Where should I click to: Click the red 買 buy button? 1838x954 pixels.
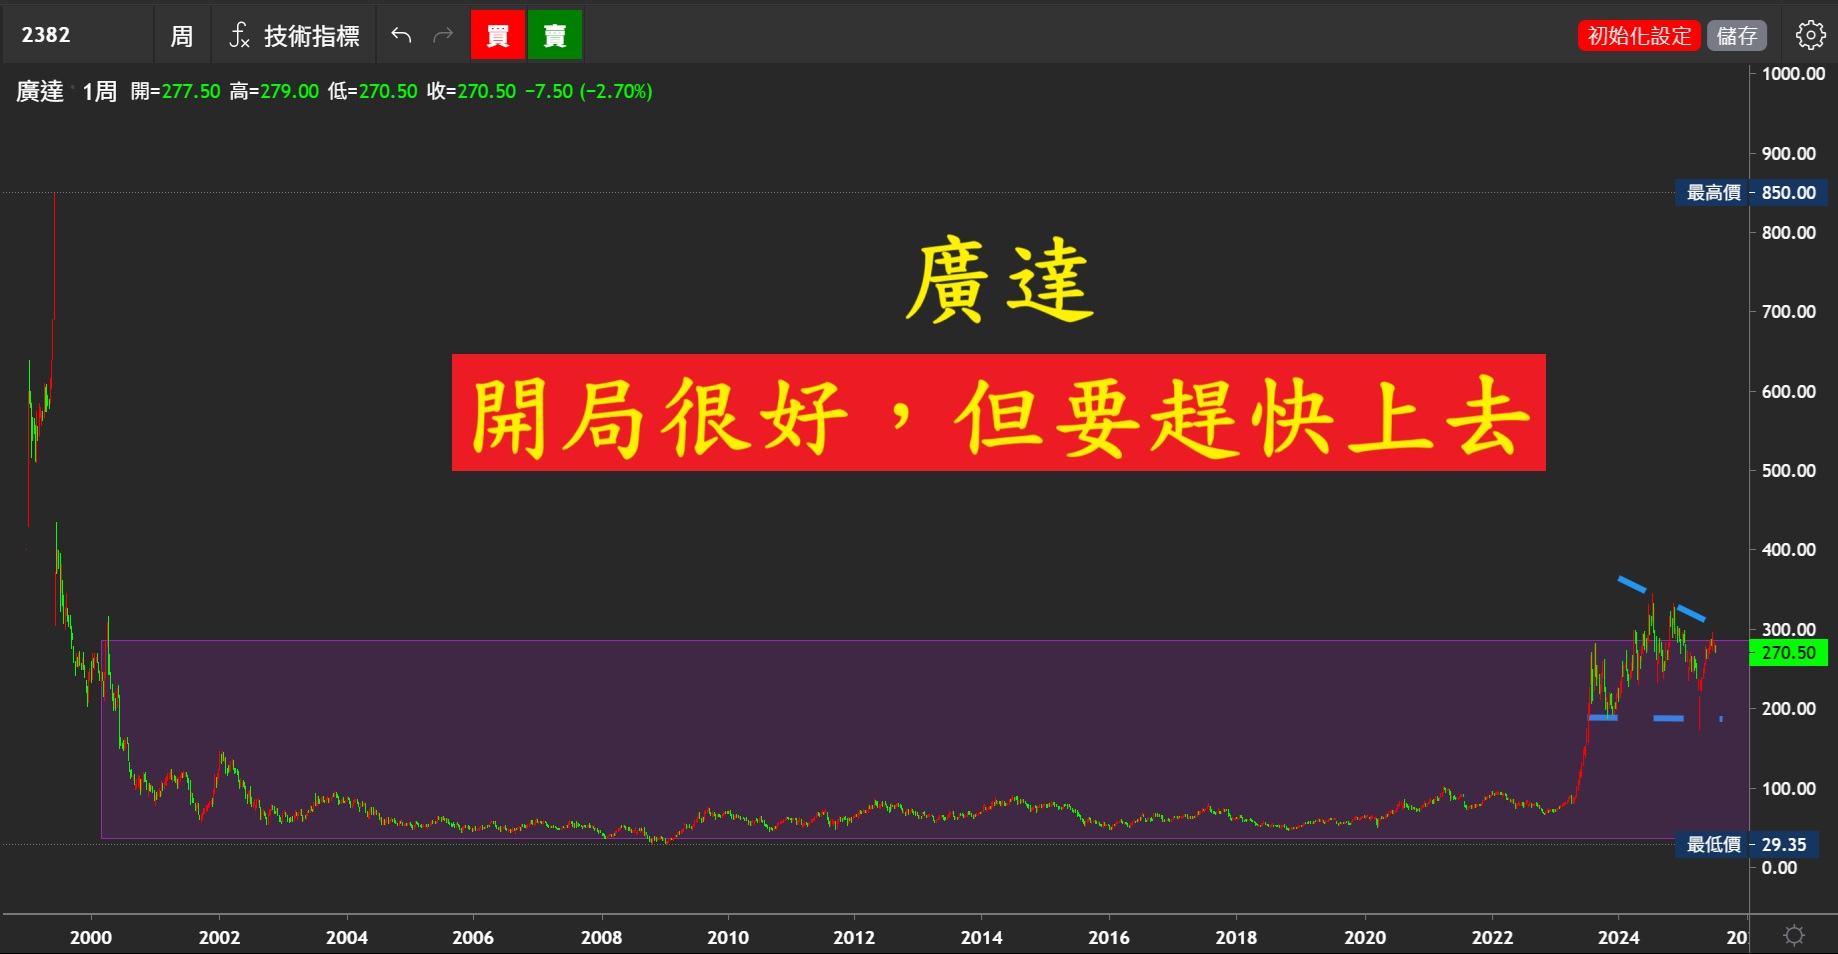point(498,36)
